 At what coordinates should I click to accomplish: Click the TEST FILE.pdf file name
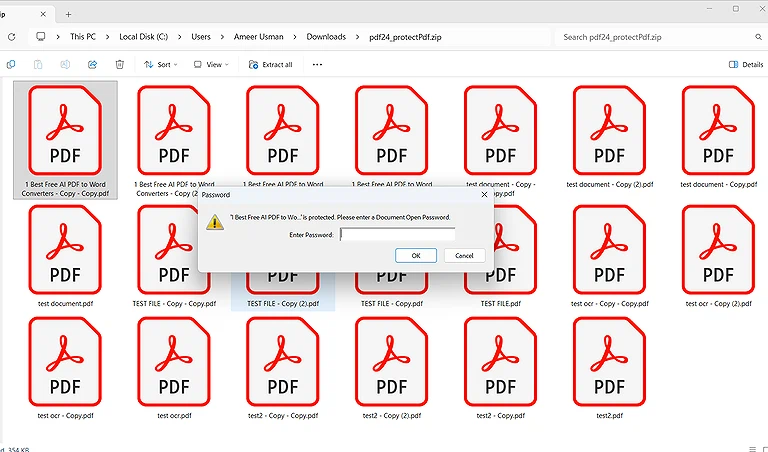click(501, 304)
